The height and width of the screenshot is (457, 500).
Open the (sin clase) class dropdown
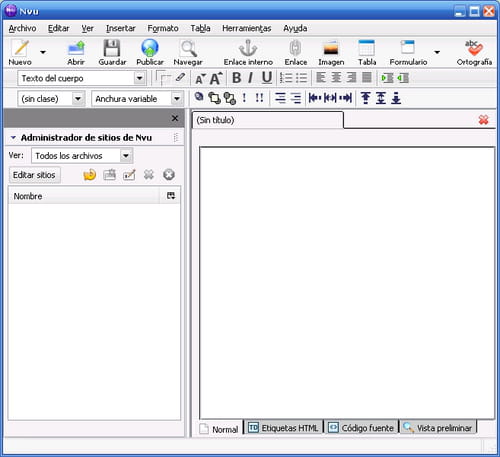(78, 99)
